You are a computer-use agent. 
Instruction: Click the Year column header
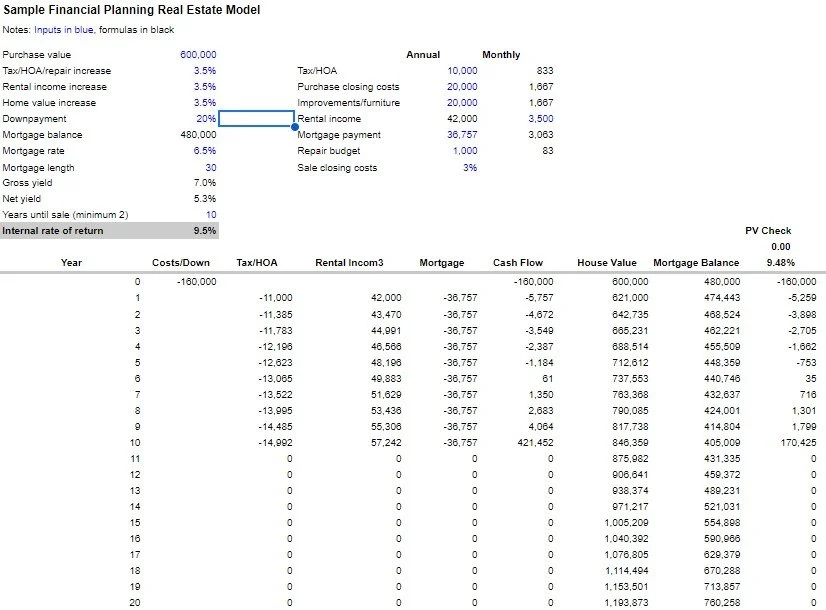(71, 263)
